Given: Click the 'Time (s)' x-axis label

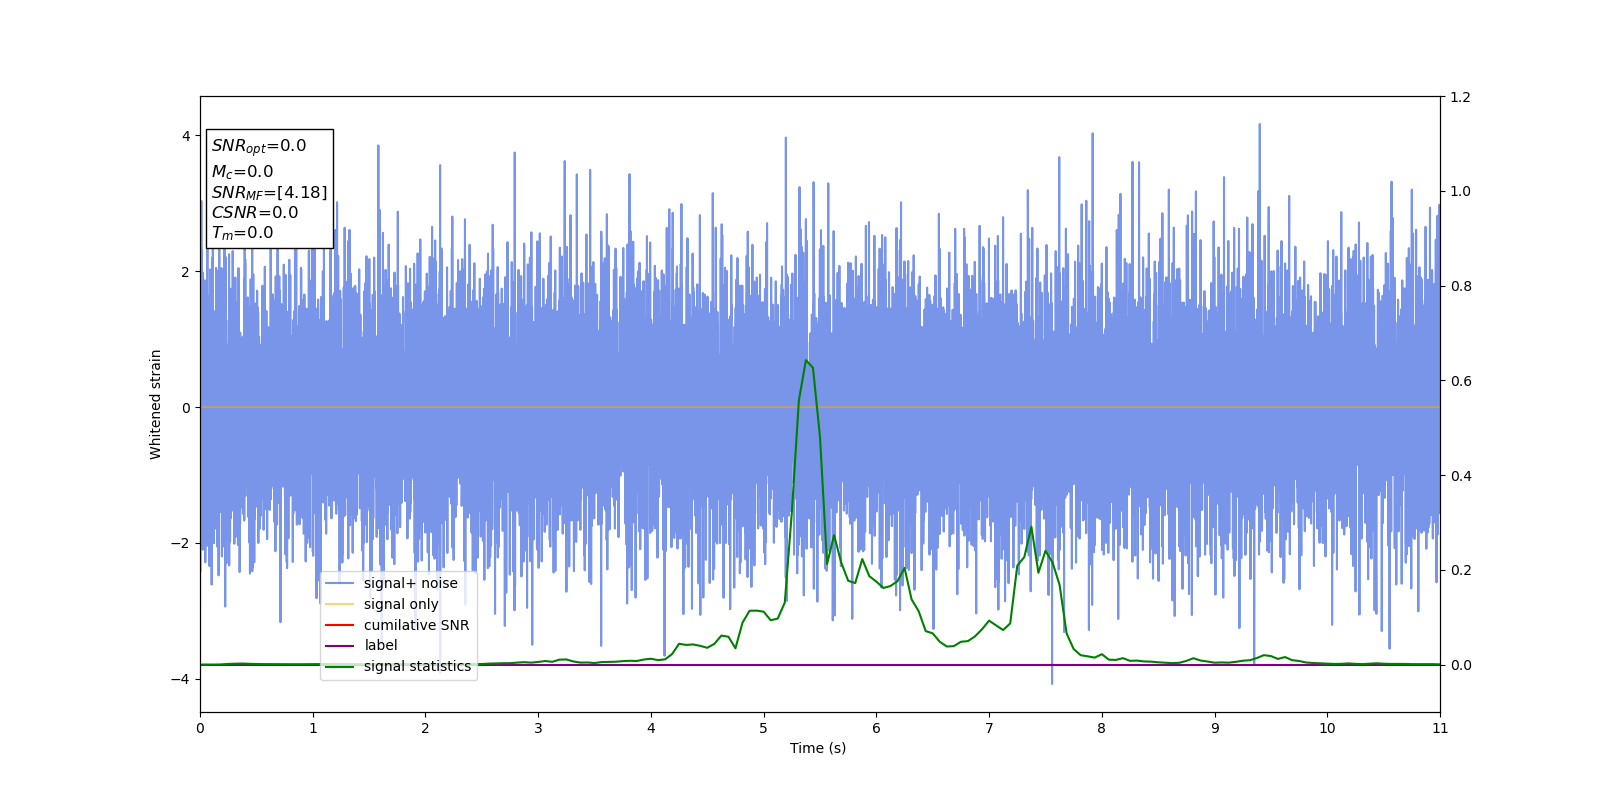Looking at the screenshot, I should (818, 748).
